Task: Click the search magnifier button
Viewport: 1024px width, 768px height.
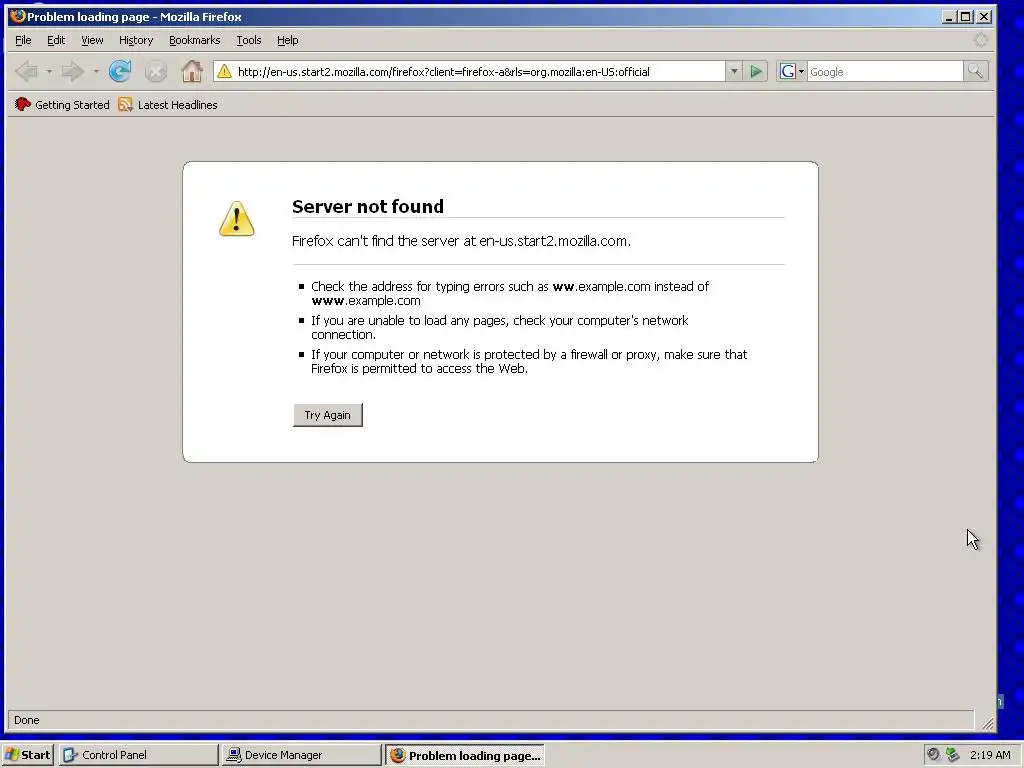Action: pyautogui.click(x=975, y=71)
